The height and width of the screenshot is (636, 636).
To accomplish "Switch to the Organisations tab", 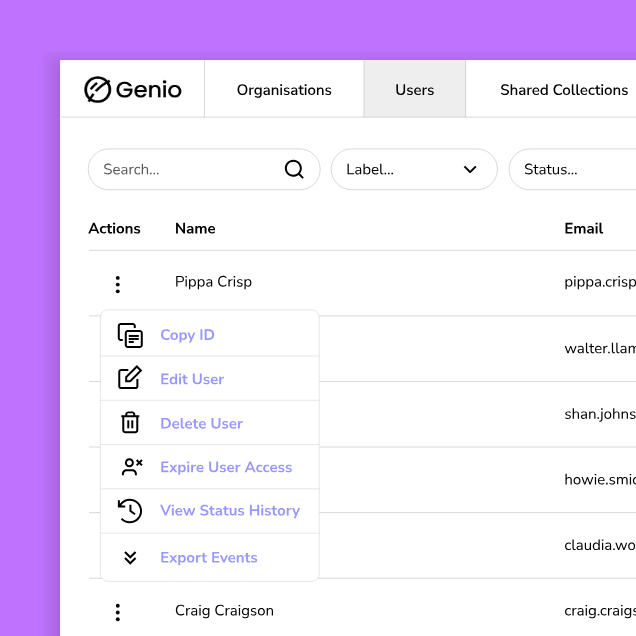I will tap(284, 90).
